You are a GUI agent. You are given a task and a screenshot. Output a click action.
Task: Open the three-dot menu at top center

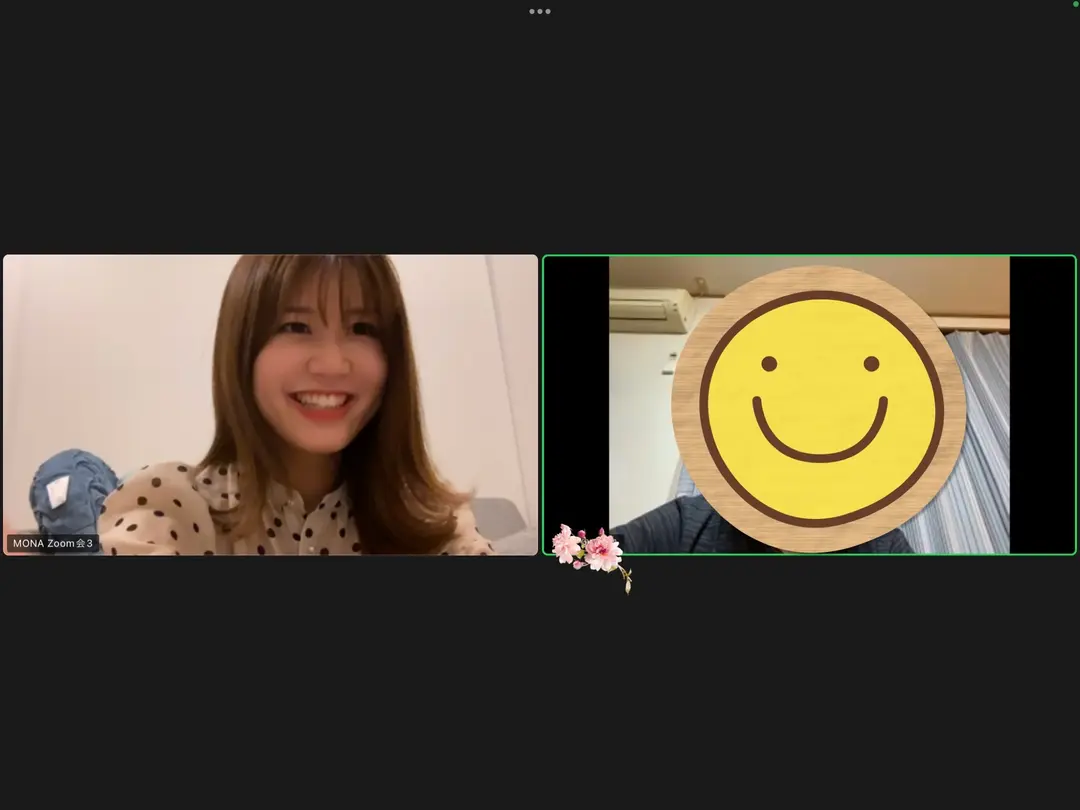(x=539, y=11)
